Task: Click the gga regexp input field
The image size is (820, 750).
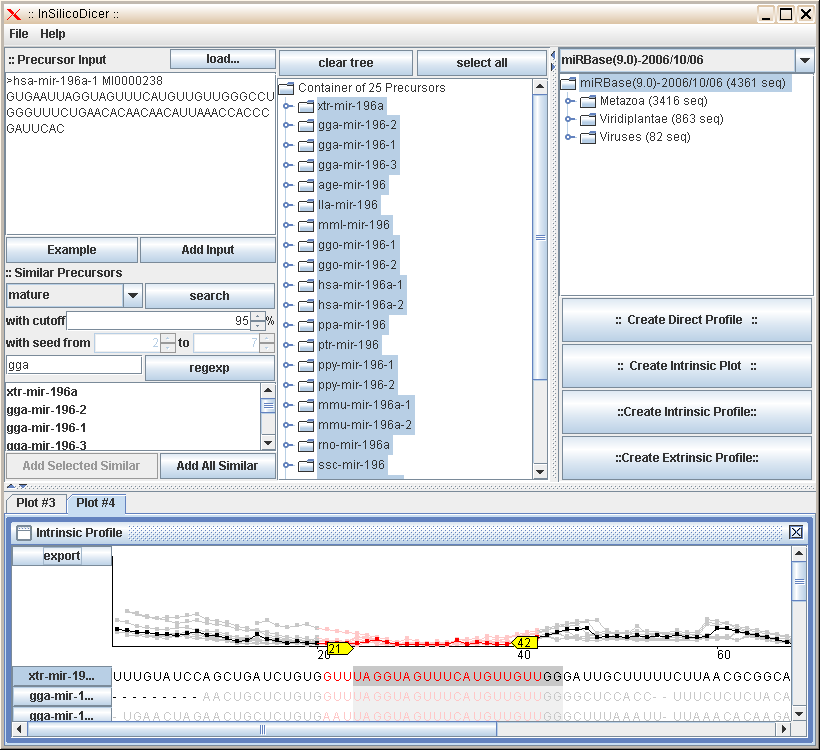Action: [72, 364]
